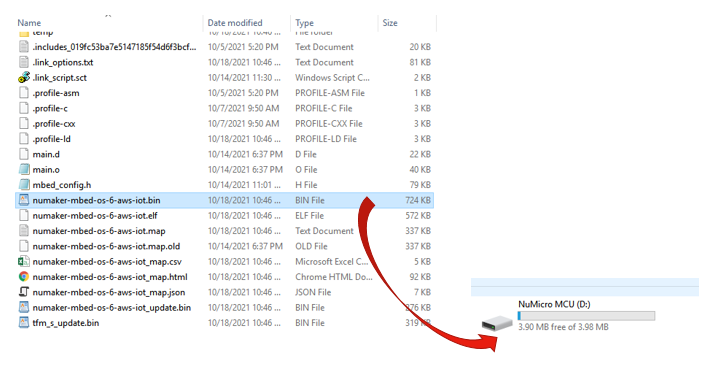Click the 3.90 MB free of 3.98 MB text

[563, 327]
